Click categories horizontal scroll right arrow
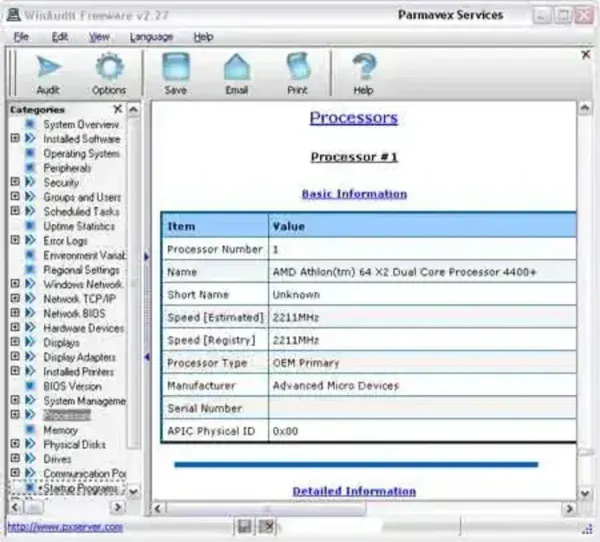The width and height of the screenshot is (600, 542). pyautogui.click(x=117, y=508)
